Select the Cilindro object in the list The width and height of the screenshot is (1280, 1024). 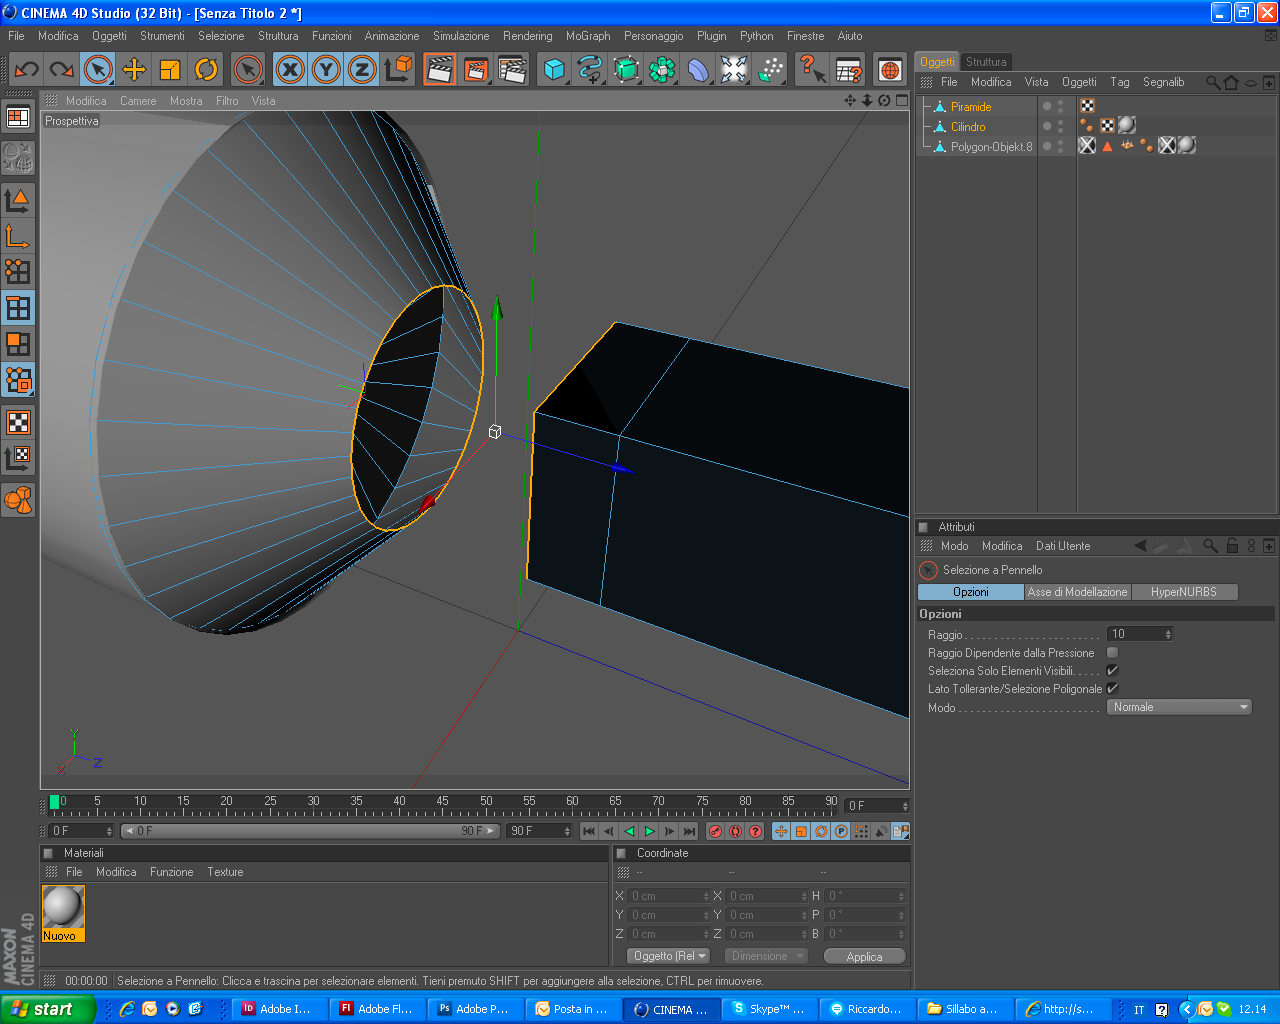tap(968, 127)
